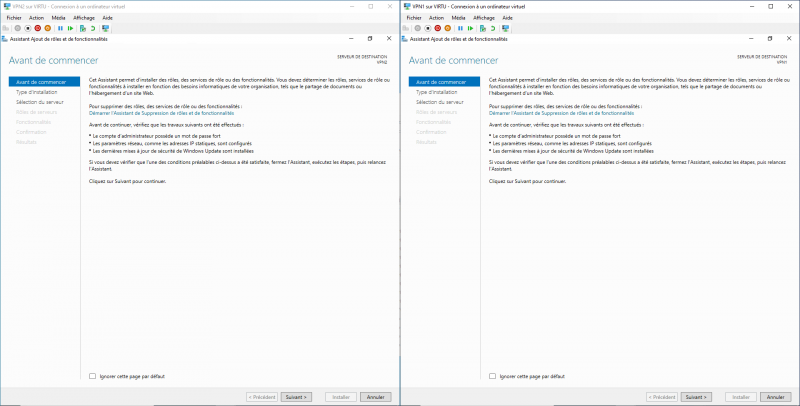Open 'Démarrer l'Assistant de Suppression' link in VPN2
This screenshot has width=800, height=406.
161,113
